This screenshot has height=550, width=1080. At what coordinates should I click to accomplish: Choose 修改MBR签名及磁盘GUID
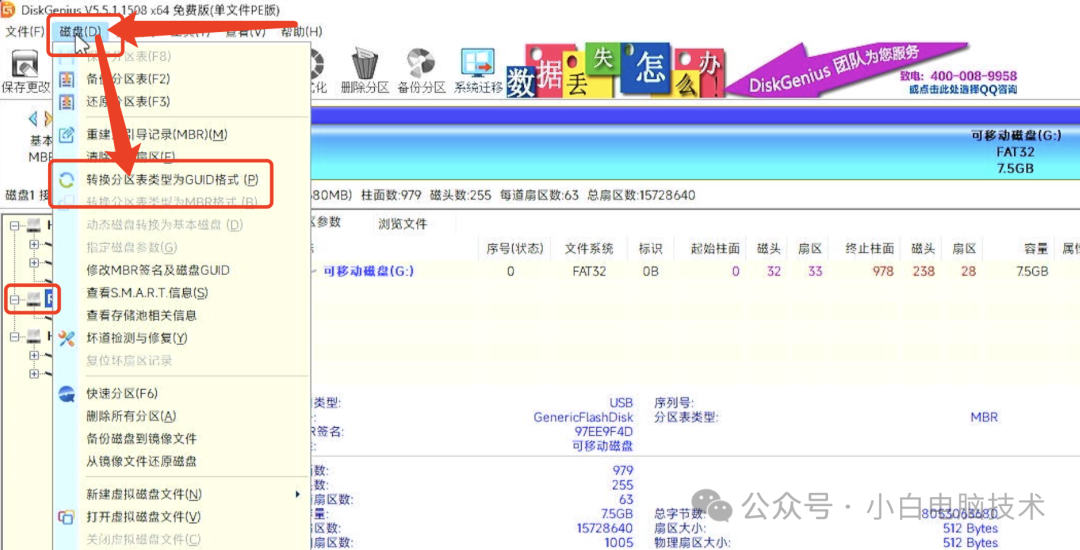pos(158,271)
